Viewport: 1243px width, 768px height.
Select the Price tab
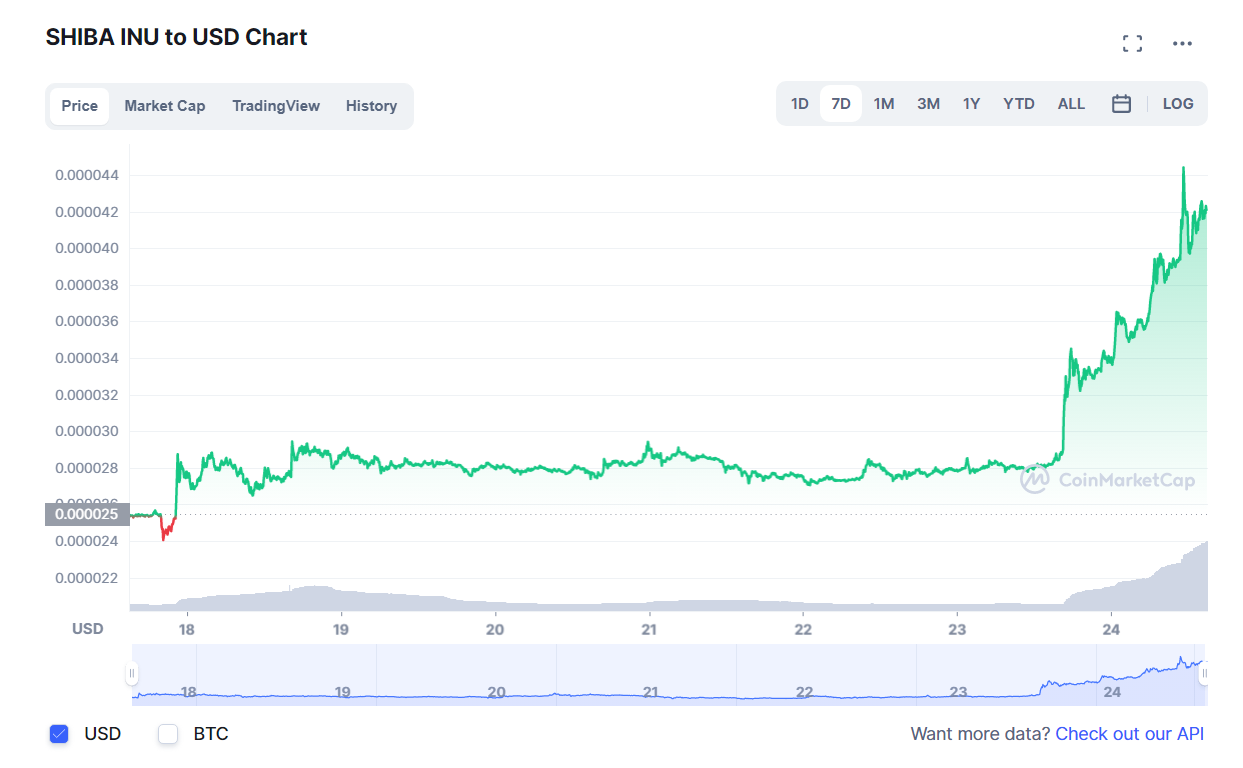tap(80, 106)
